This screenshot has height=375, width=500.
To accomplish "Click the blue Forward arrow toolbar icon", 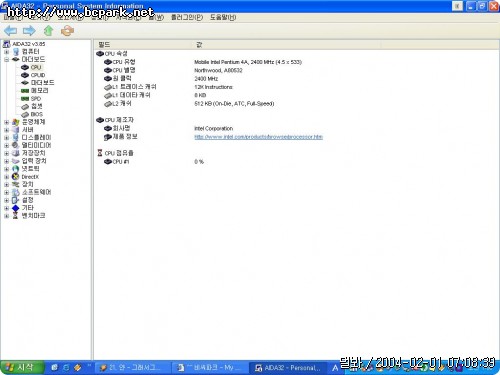I will (x=29, y=31).
